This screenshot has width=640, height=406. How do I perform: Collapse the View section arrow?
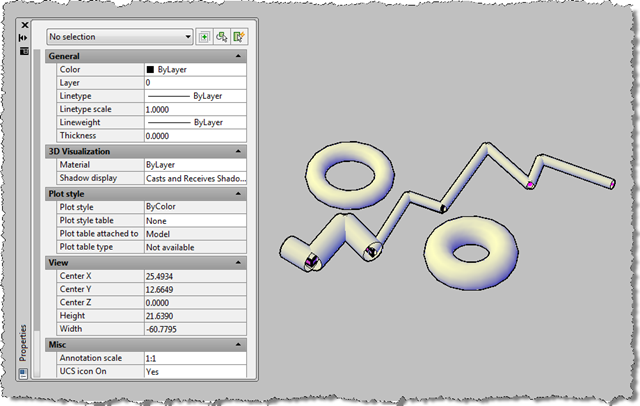pos(238,262)
